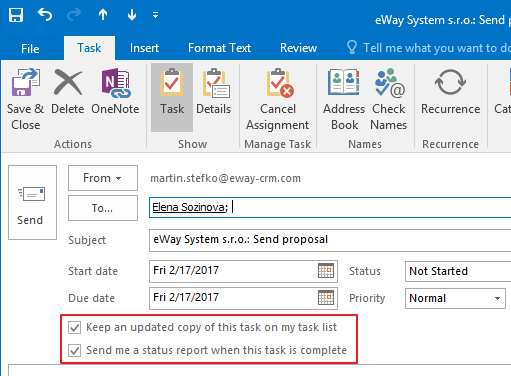This screenshot has height=376, width=511.
Task: Open the Due date calendar picker
Action: pyautogui.click(x=326, y=298)
